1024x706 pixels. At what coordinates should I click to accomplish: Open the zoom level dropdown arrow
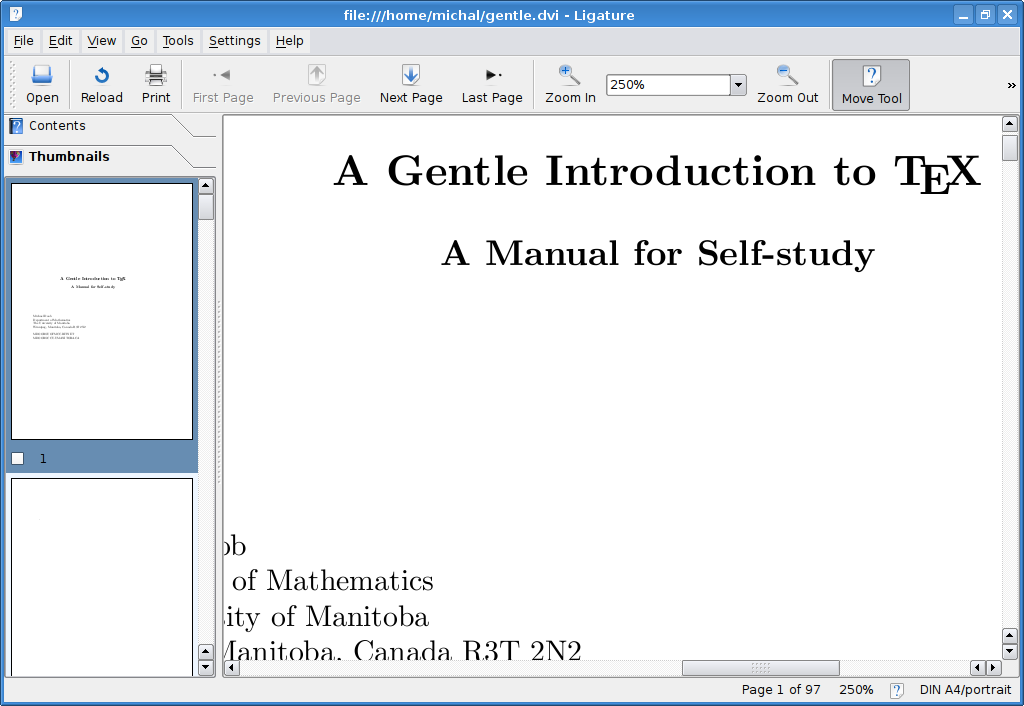point(738,85)
